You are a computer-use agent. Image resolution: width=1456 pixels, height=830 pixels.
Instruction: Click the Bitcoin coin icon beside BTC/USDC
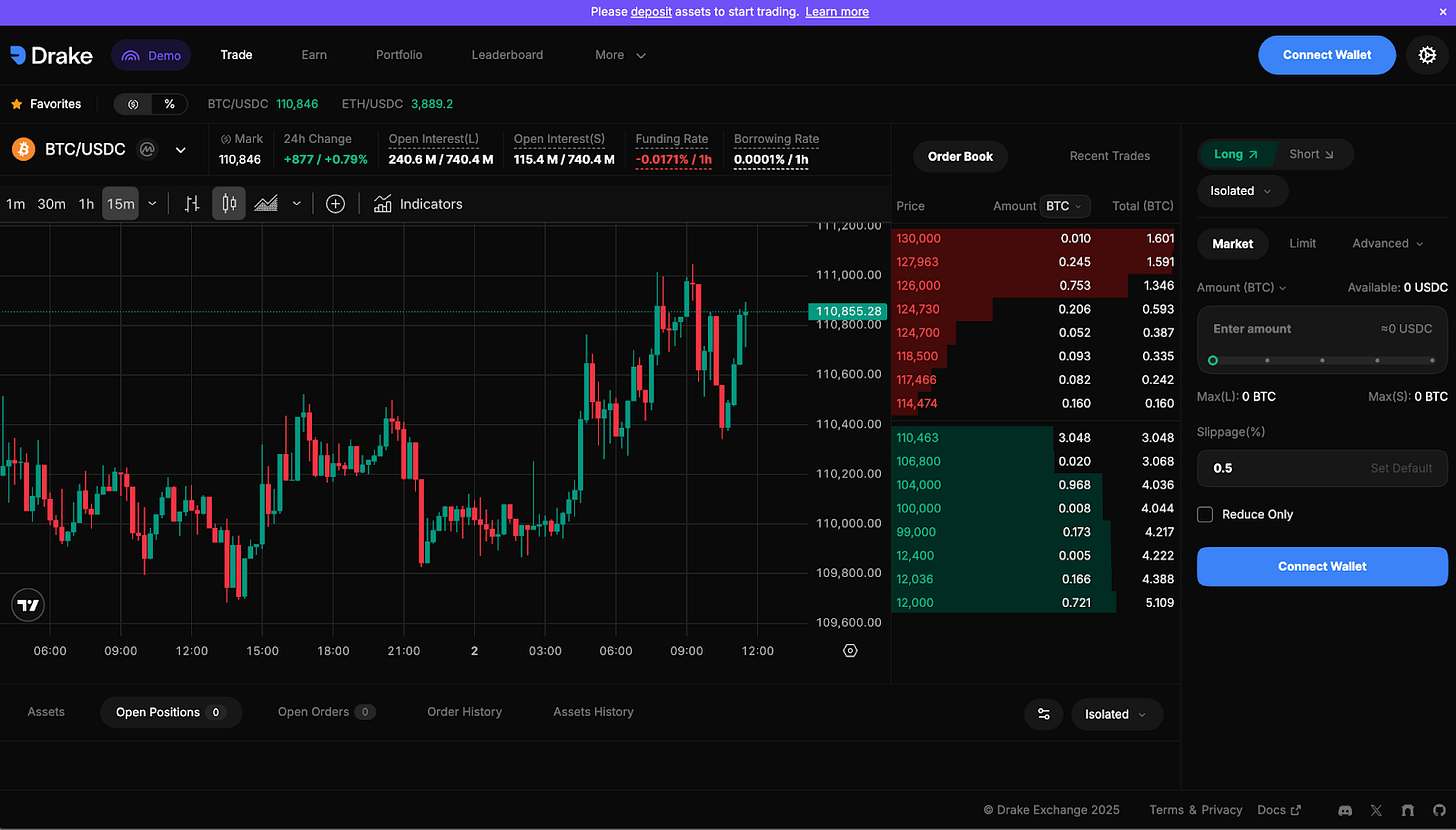pyautogui.click(x=23, y=150)
